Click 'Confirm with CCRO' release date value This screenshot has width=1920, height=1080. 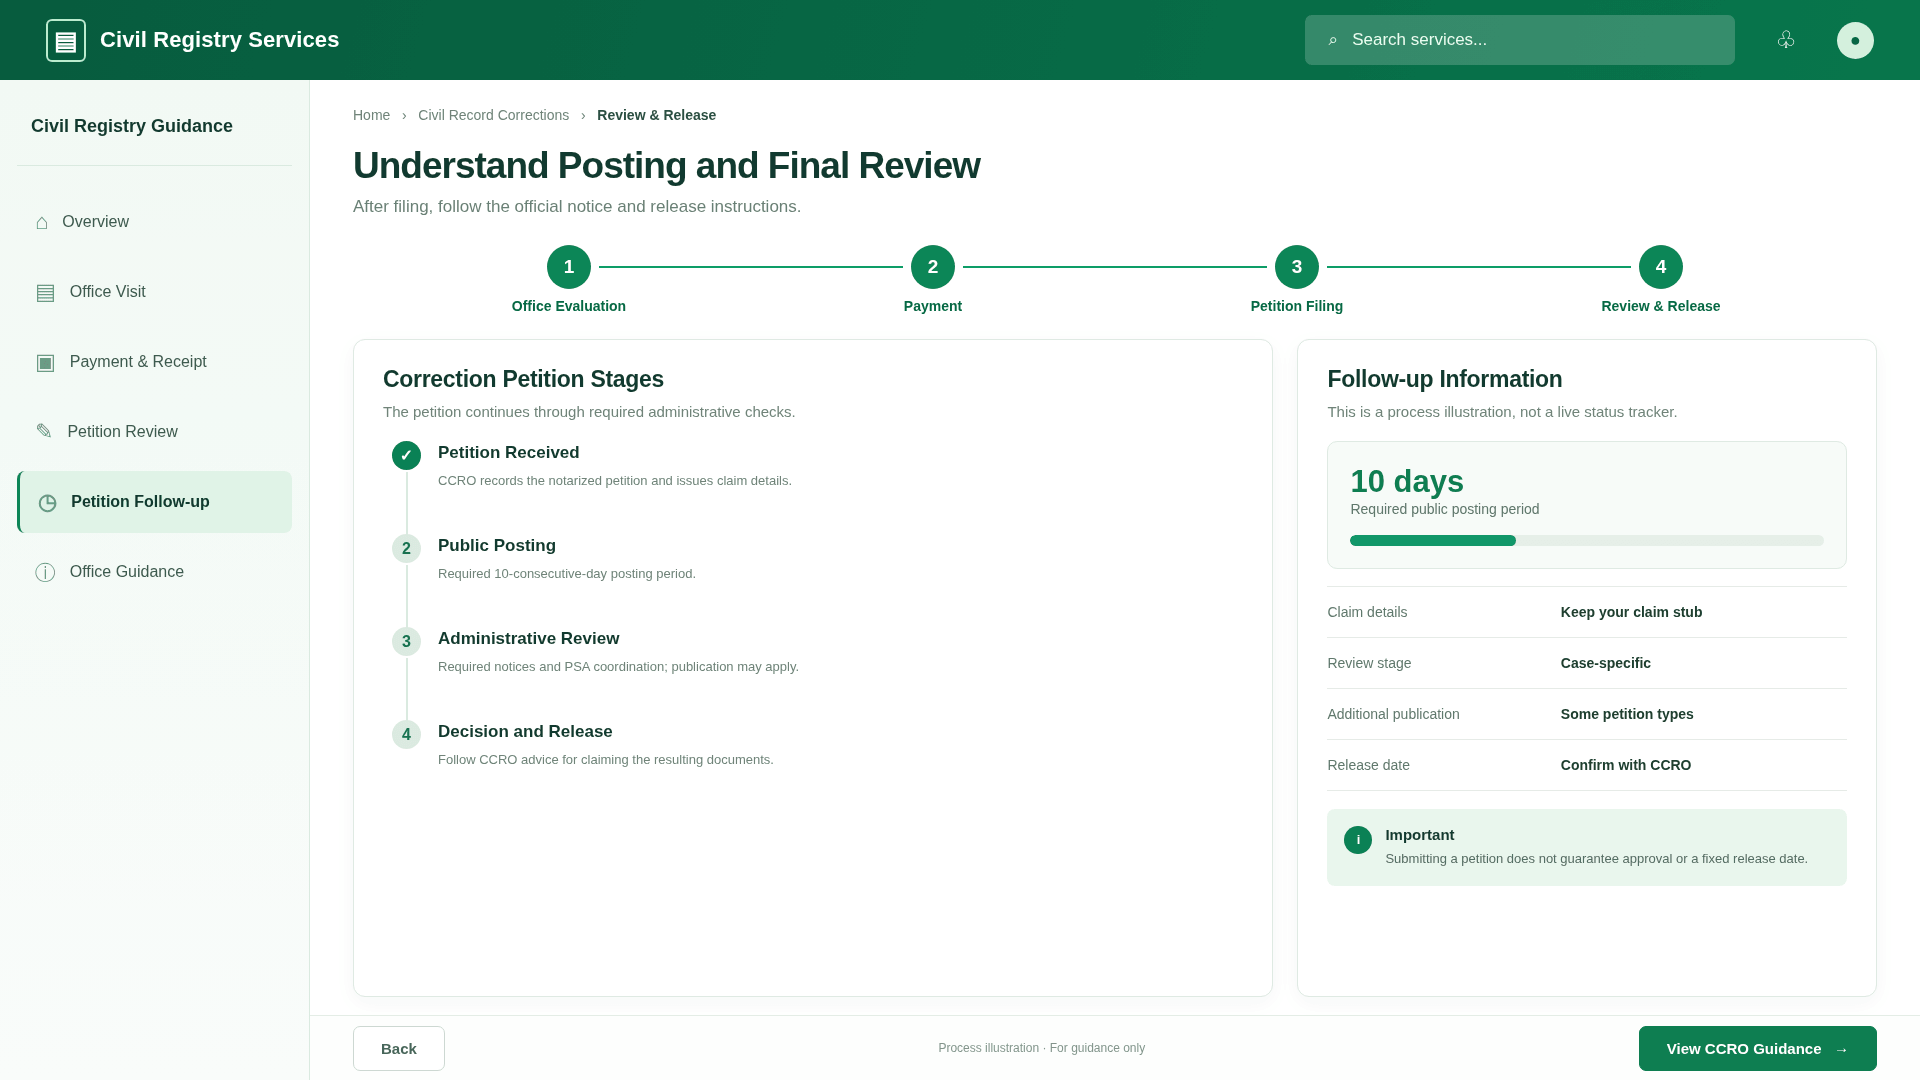[1625, 765]
